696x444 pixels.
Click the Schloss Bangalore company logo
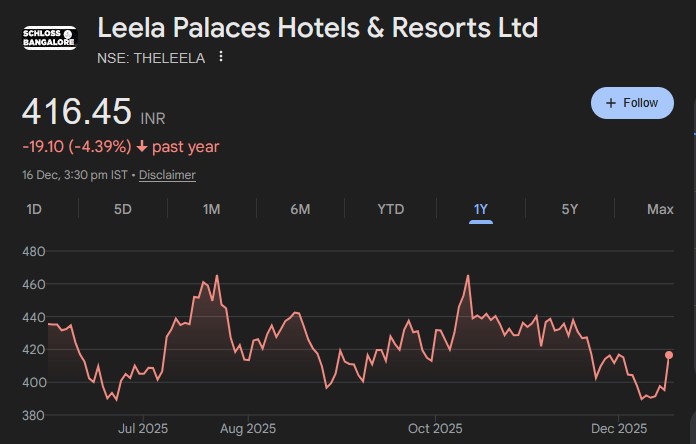[47, 41]
